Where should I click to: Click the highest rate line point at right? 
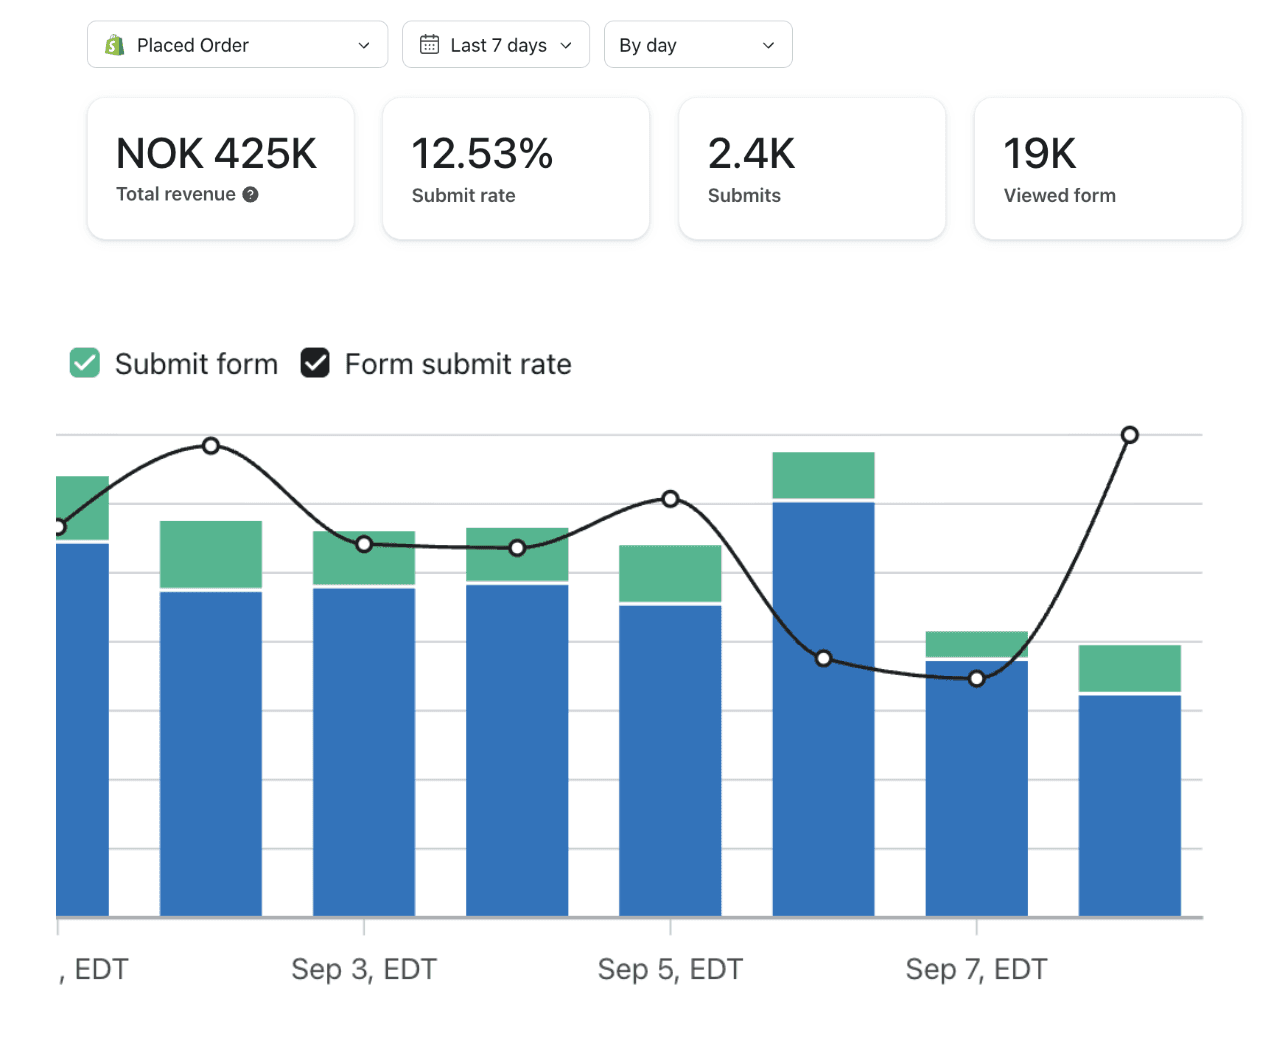pyautogui.click(x=1129, y=435)
